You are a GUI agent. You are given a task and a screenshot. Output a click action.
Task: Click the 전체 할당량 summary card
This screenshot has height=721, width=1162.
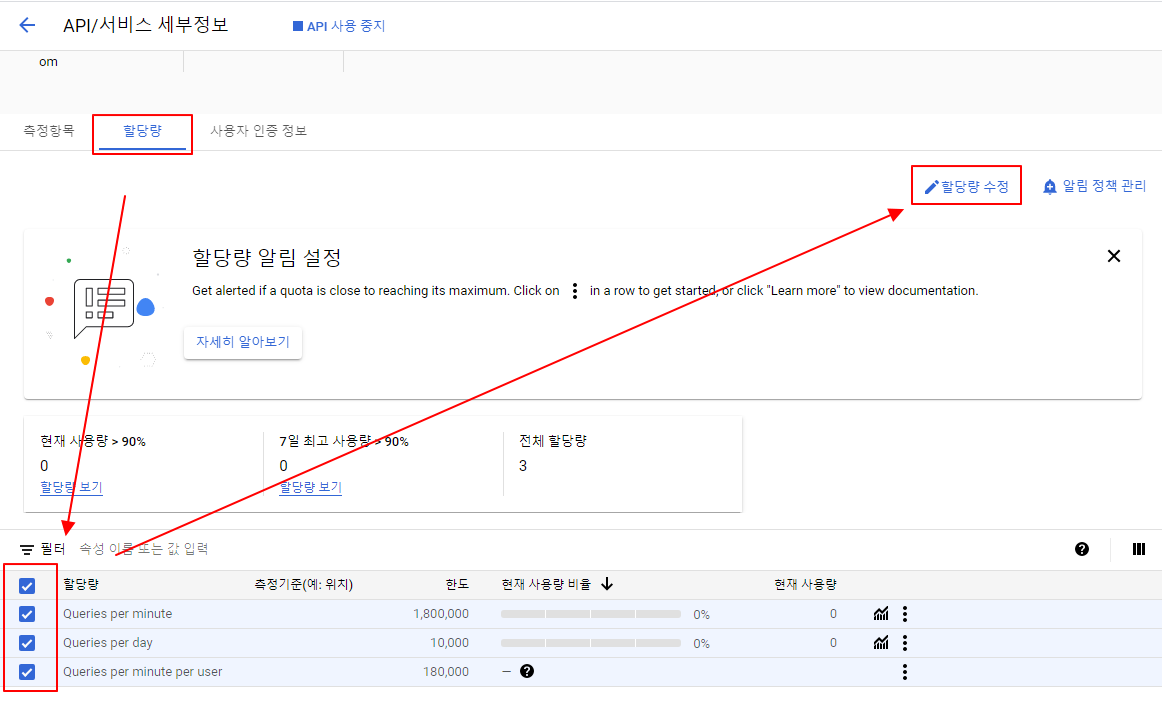(x=622, y=464)
